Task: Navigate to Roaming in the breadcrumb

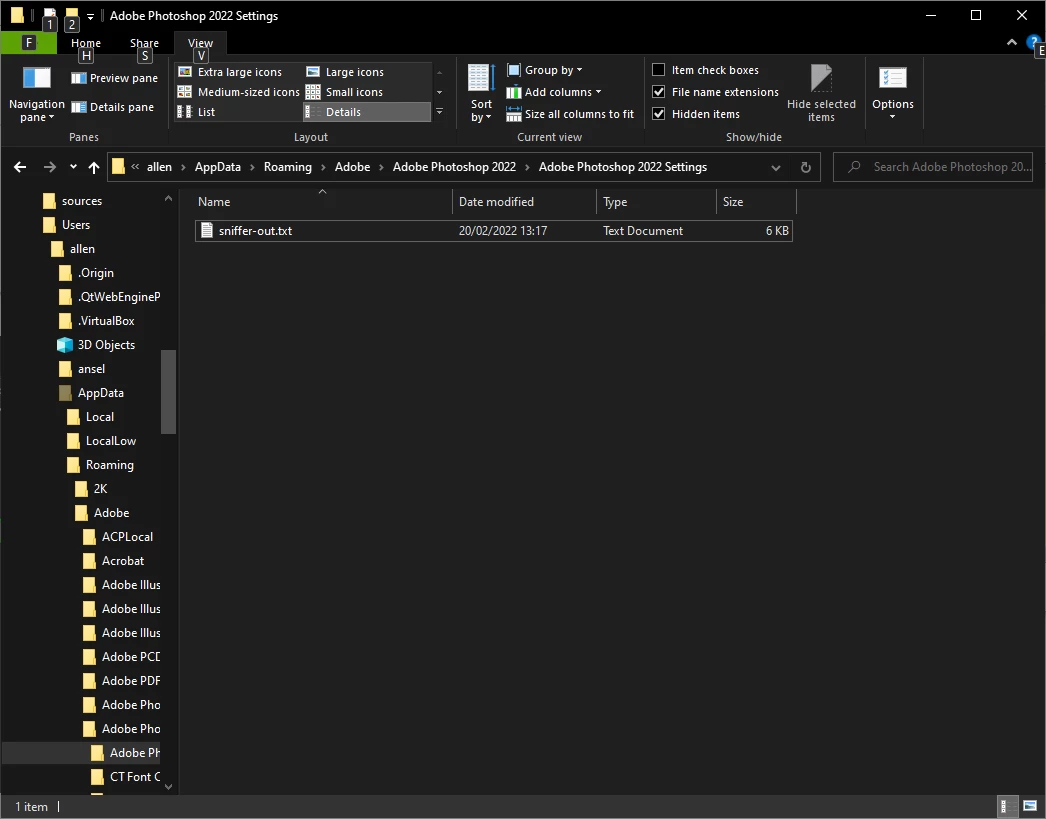Action: tap(288, 167)
